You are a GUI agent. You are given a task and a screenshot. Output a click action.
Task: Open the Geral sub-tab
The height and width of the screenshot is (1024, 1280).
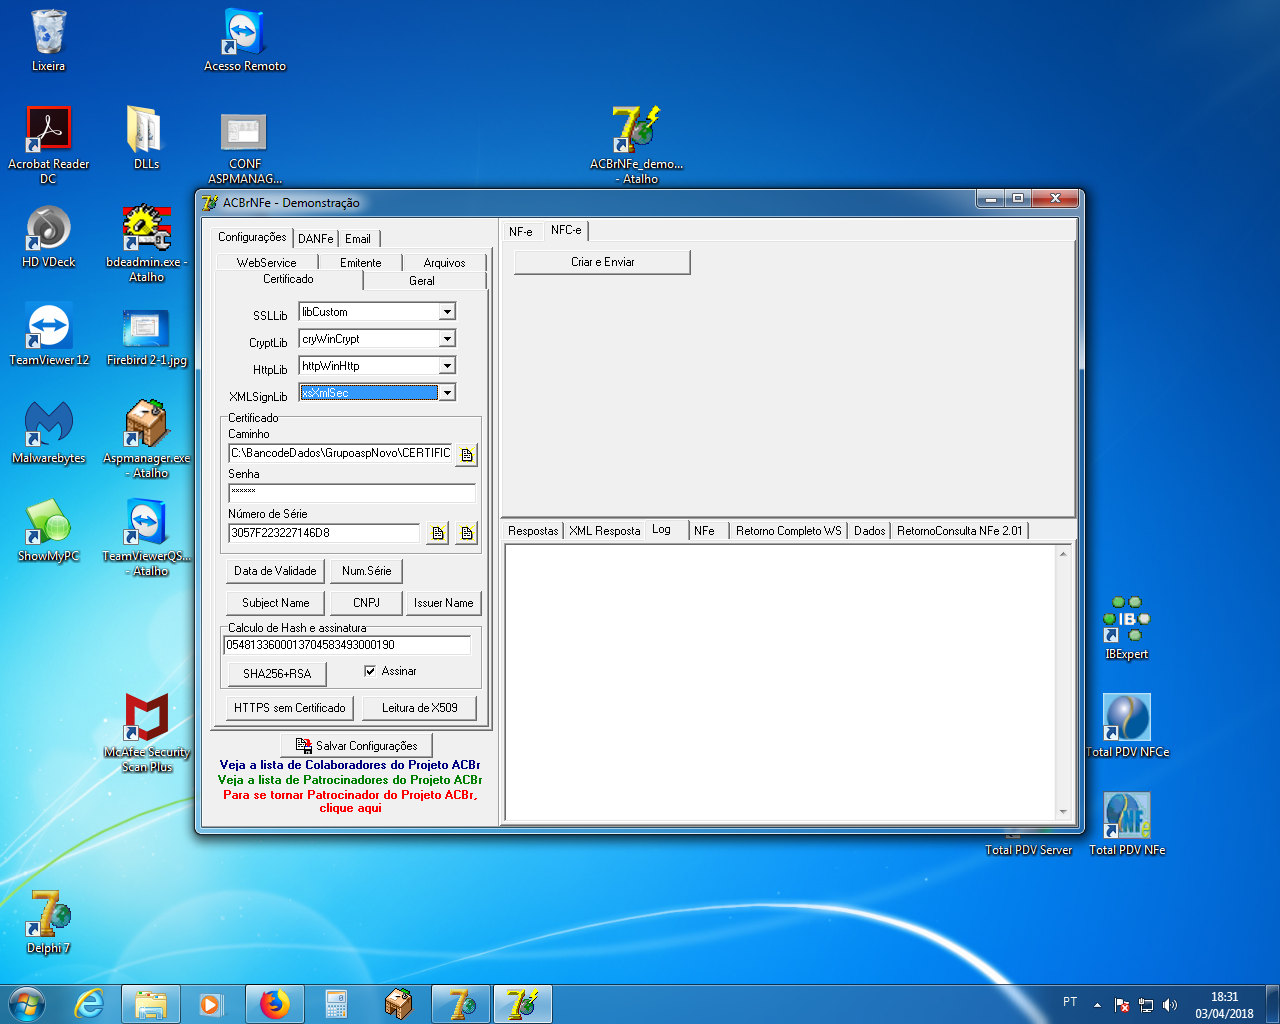tap(422, 281)
